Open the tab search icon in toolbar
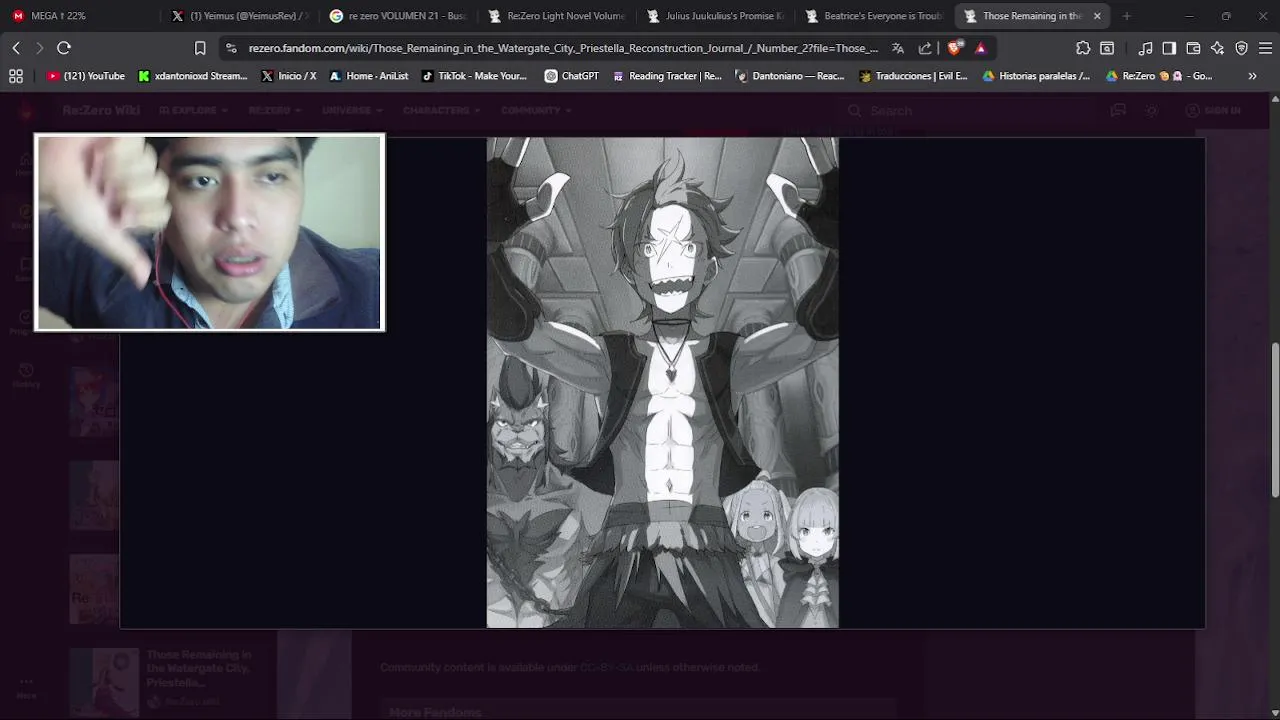This screenshot has width=1280, height=720. [x=1107, y=48]
